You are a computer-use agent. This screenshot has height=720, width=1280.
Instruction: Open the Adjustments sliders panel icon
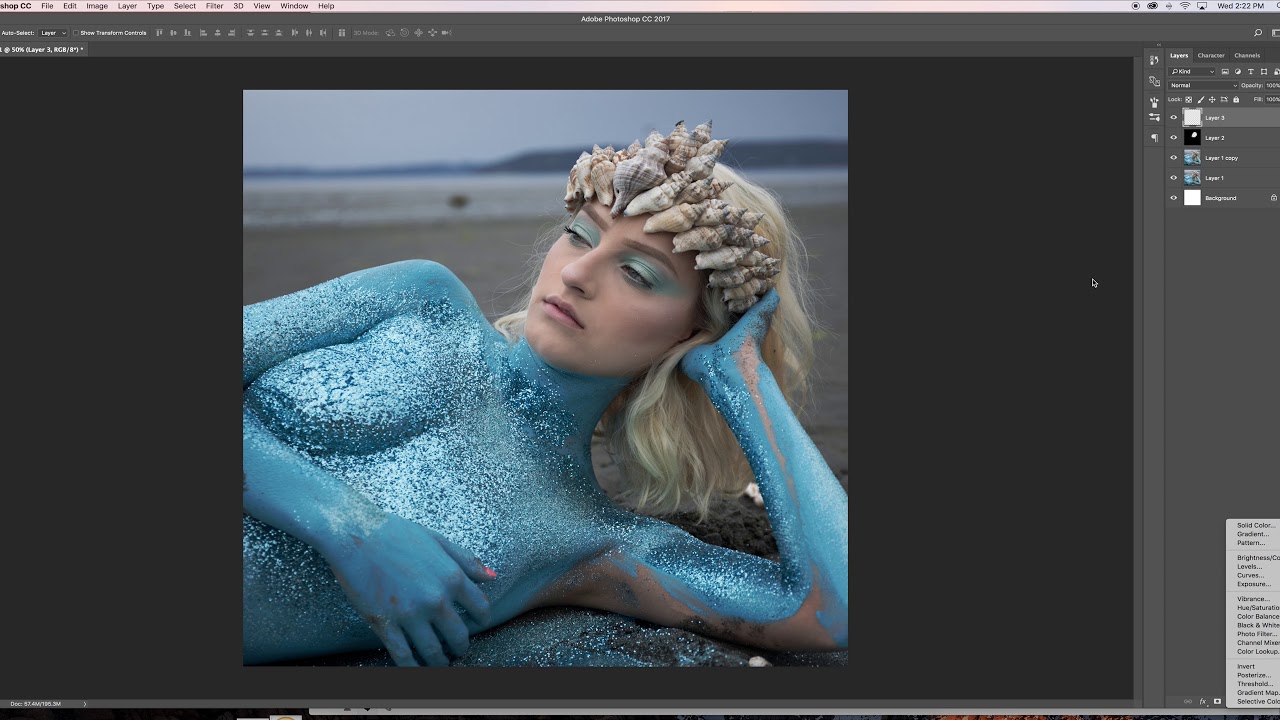pos(1154,117)
